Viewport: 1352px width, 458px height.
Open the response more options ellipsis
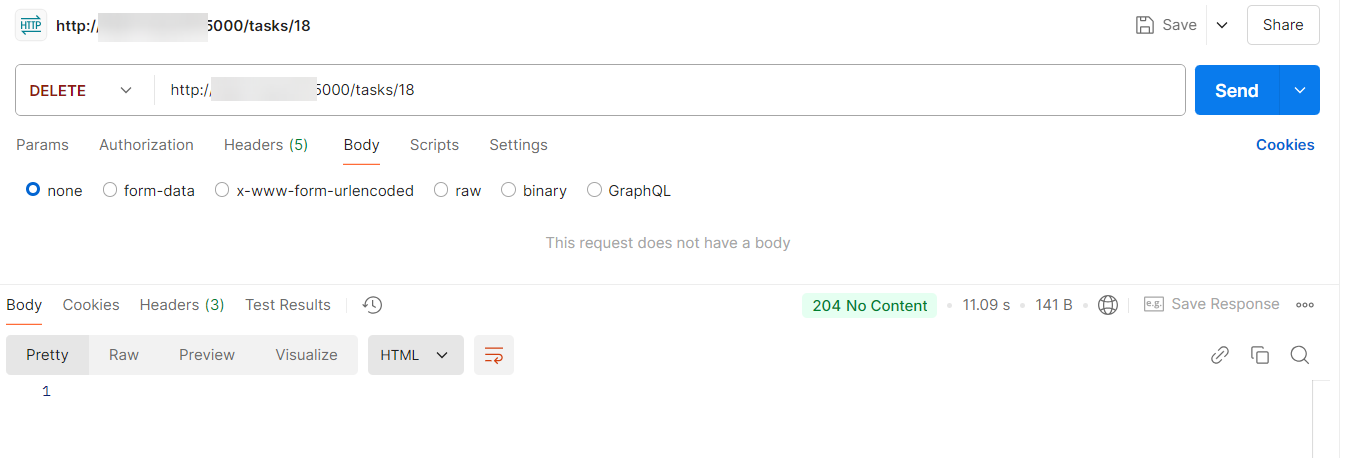coord(1305,305)
